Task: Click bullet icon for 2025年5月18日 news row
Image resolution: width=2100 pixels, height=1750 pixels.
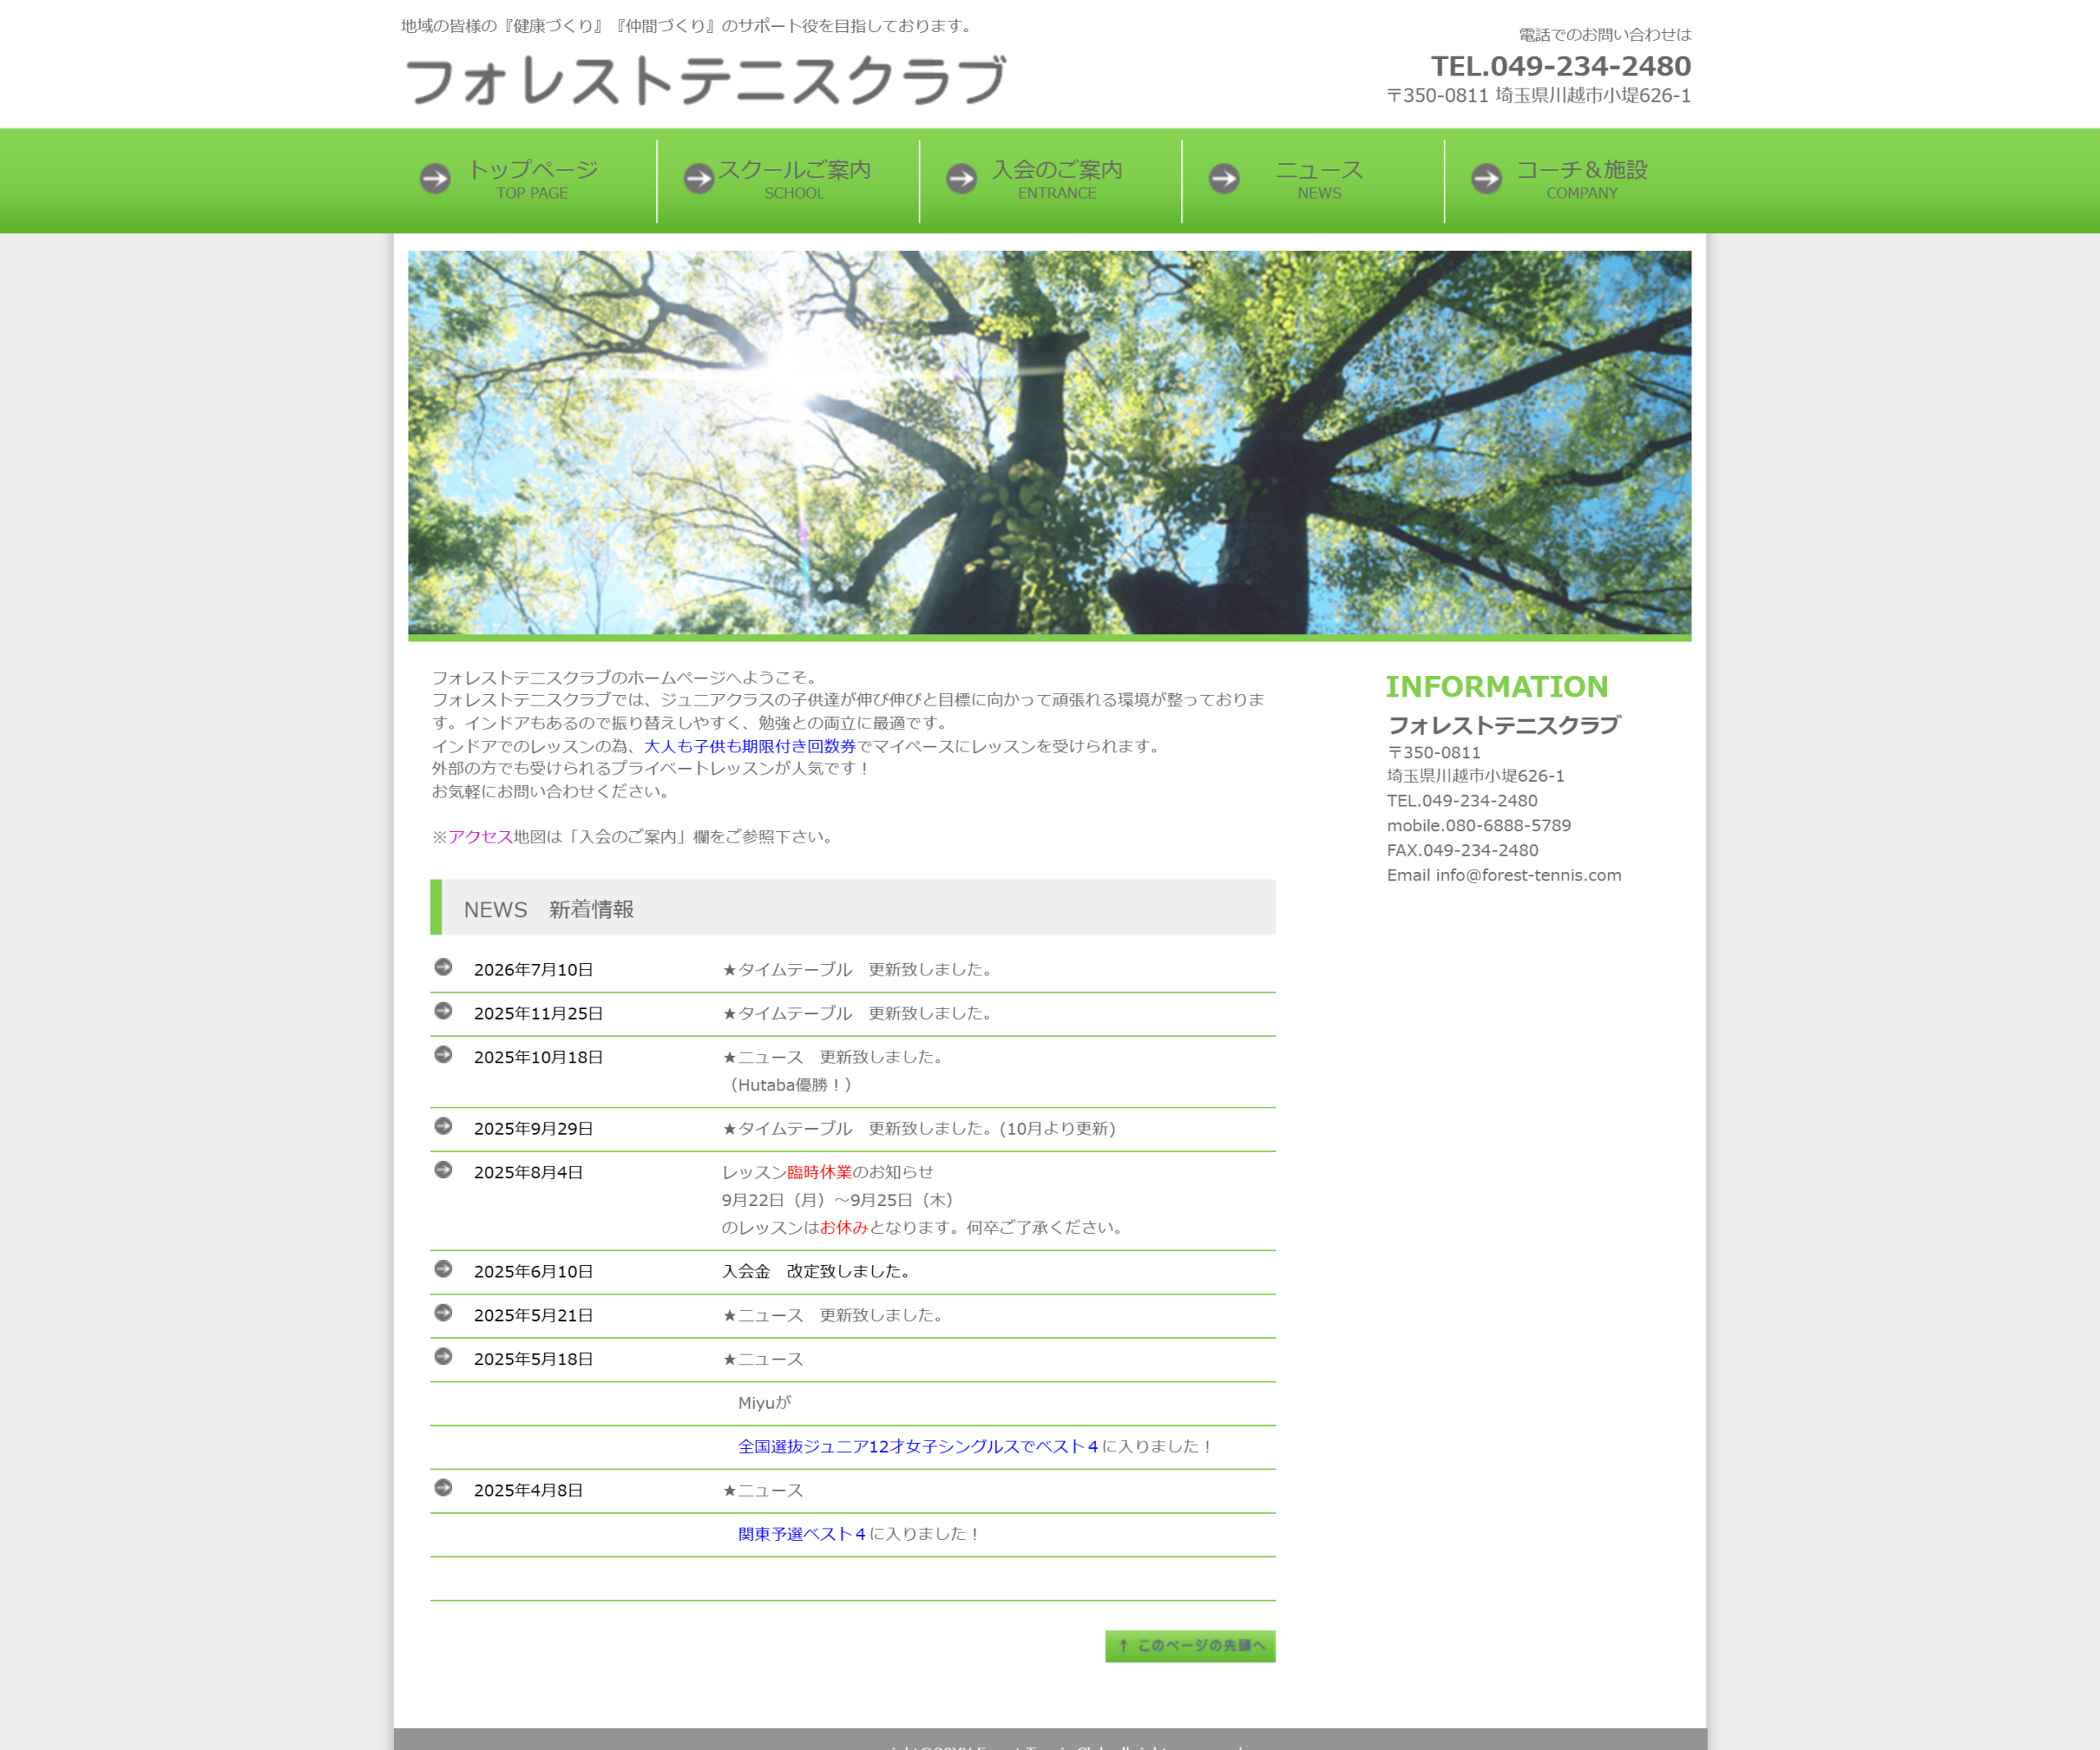Action: [443, 1357]
